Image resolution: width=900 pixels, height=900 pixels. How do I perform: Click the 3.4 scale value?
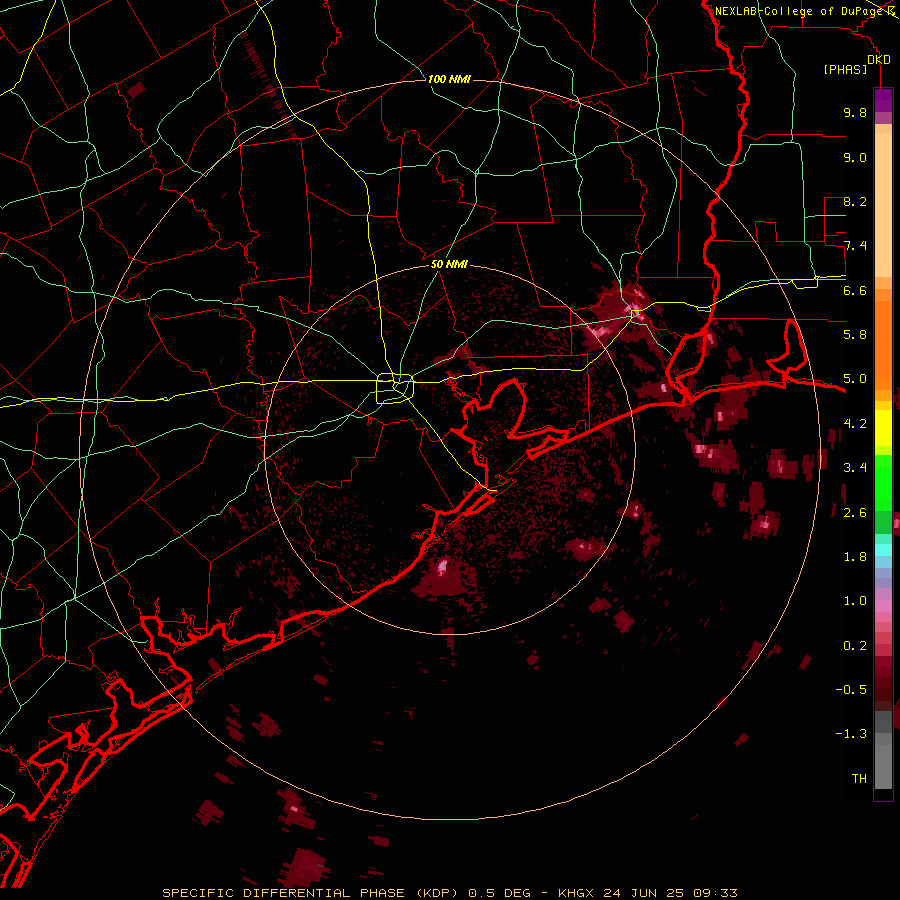(x=855, y=468)
